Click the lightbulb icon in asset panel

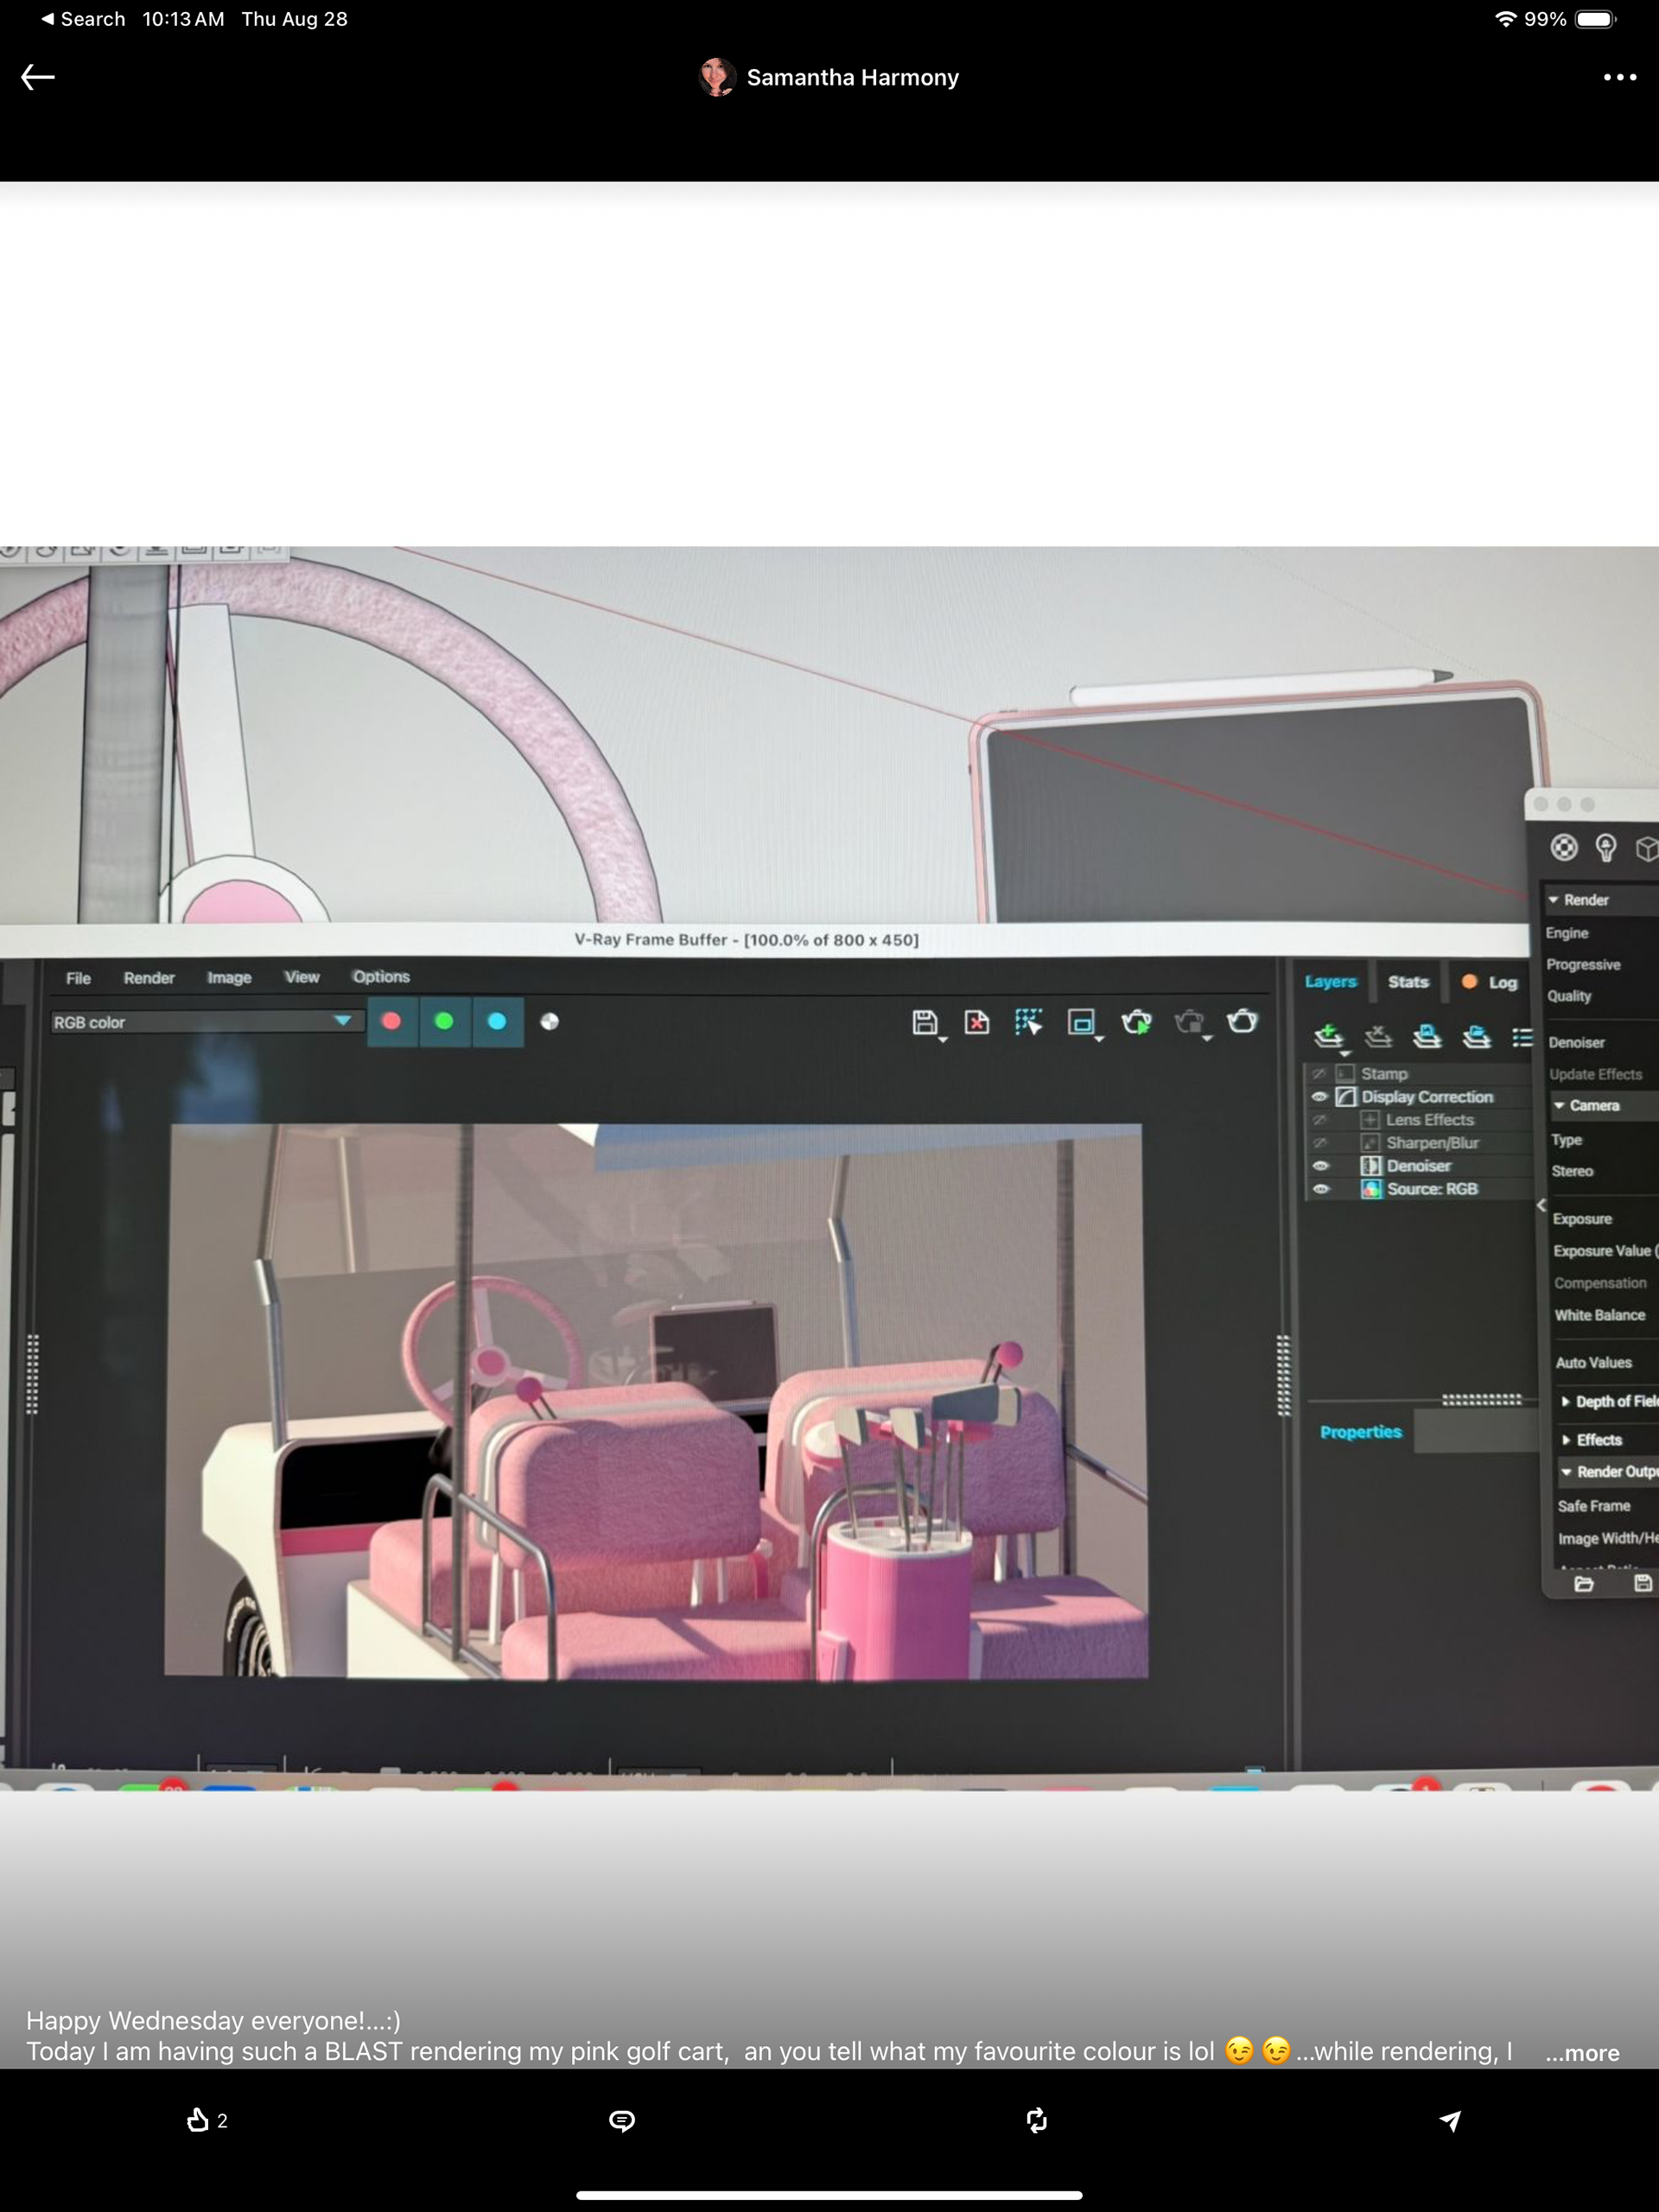1605,848
